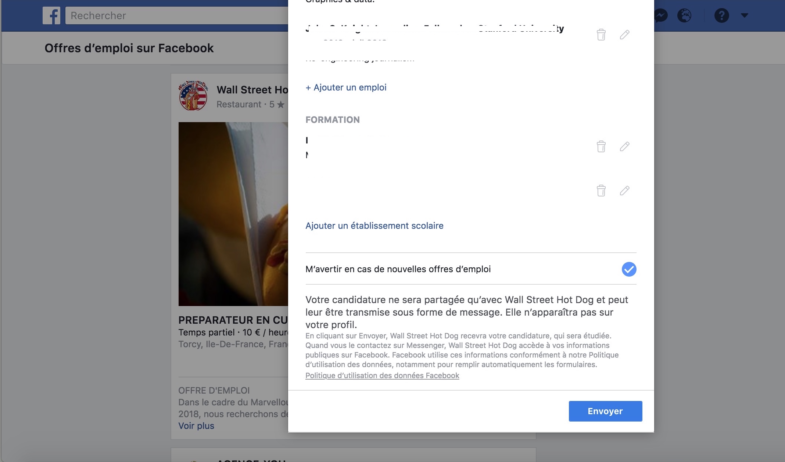The image size is (785, 462).
Task: Delete the job entry with trash icon
Action: pos(601,35)
